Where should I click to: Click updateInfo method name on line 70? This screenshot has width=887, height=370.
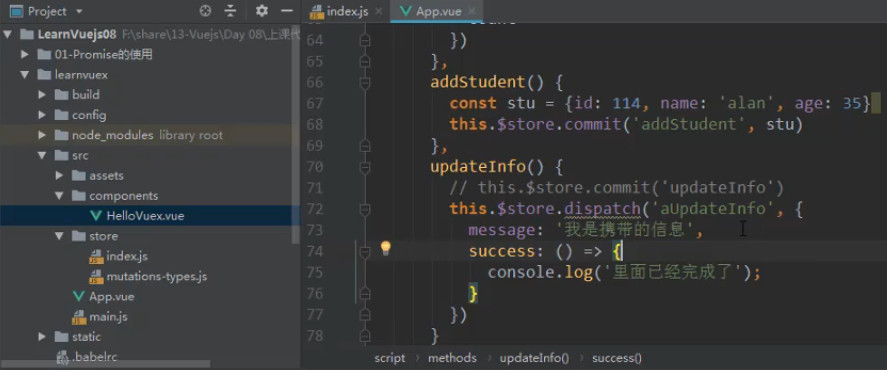pyautogui.click(x=478, y=167)
